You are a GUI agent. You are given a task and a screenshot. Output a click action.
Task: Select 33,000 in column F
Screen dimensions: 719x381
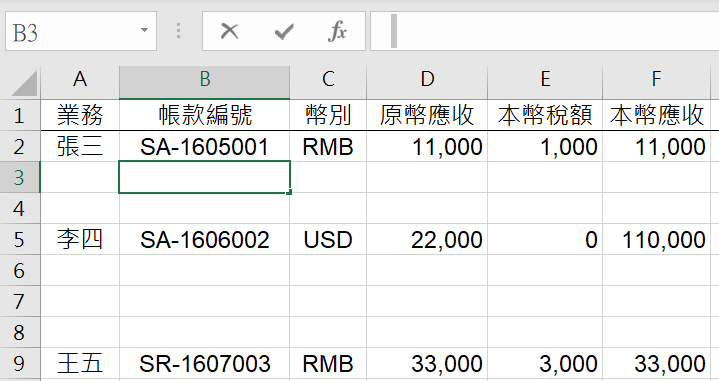(656, 364)
